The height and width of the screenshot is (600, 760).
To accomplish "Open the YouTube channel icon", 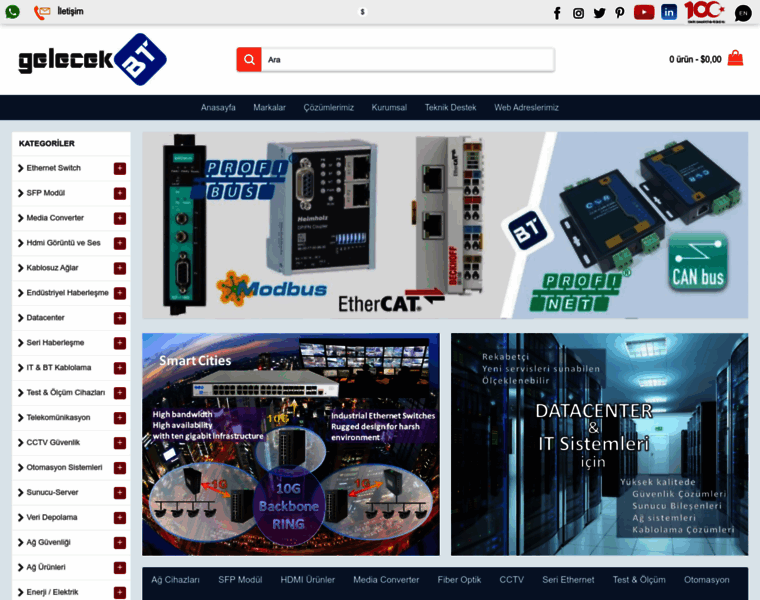I will 644,12.
